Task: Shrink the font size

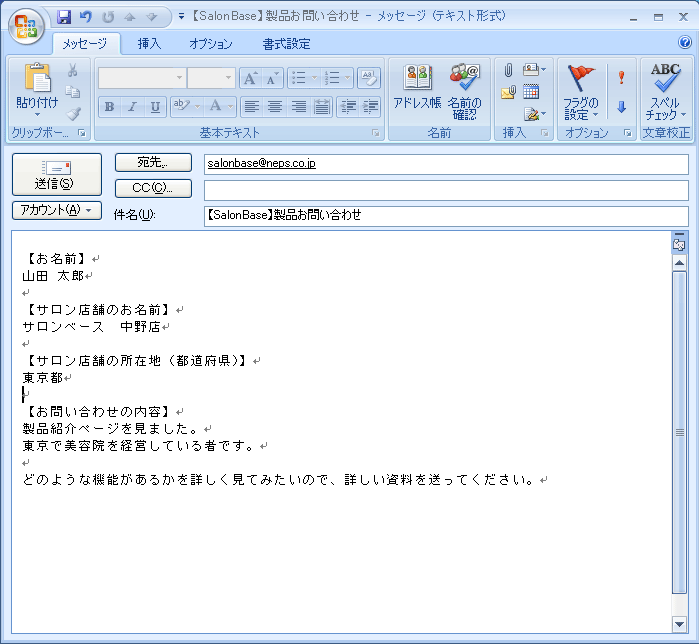Action: click(271, 78)
